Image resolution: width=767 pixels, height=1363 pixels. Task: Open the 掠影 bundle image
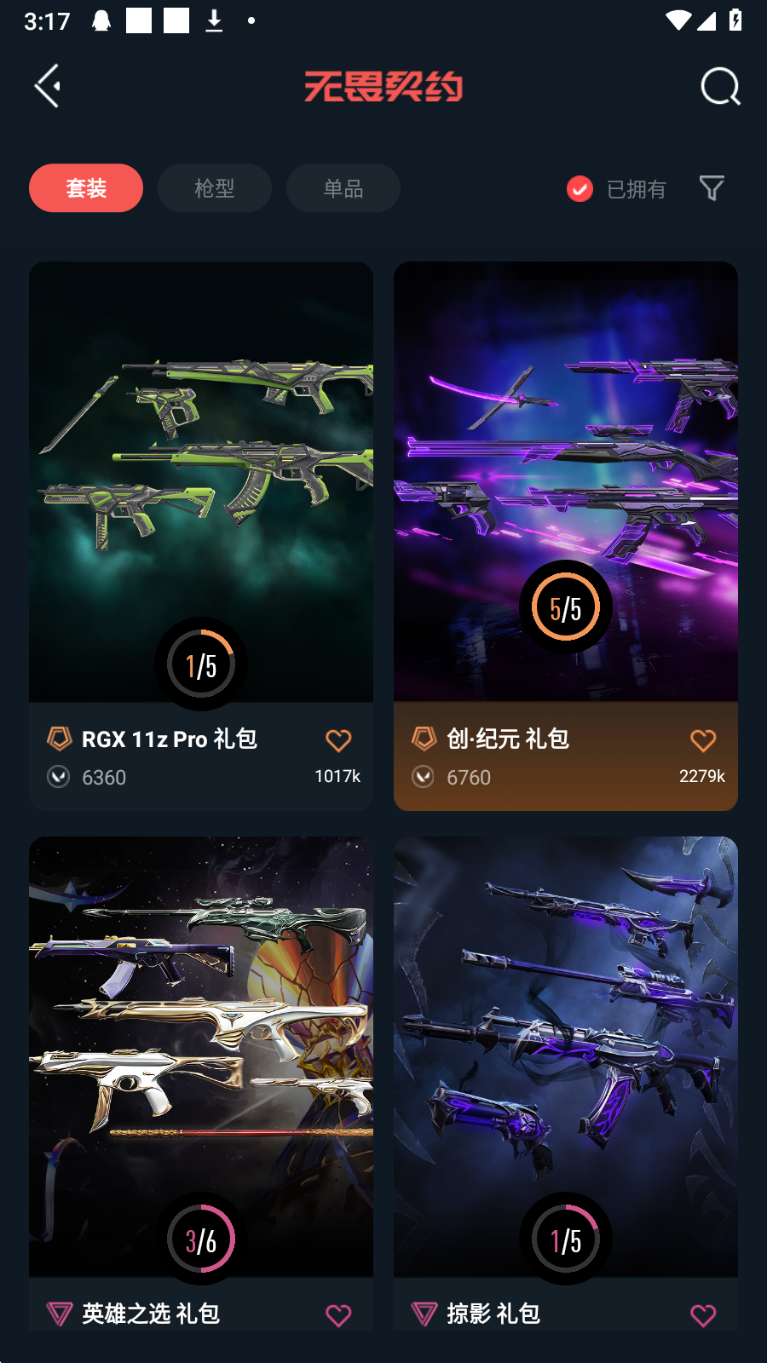coord(566,1056)
